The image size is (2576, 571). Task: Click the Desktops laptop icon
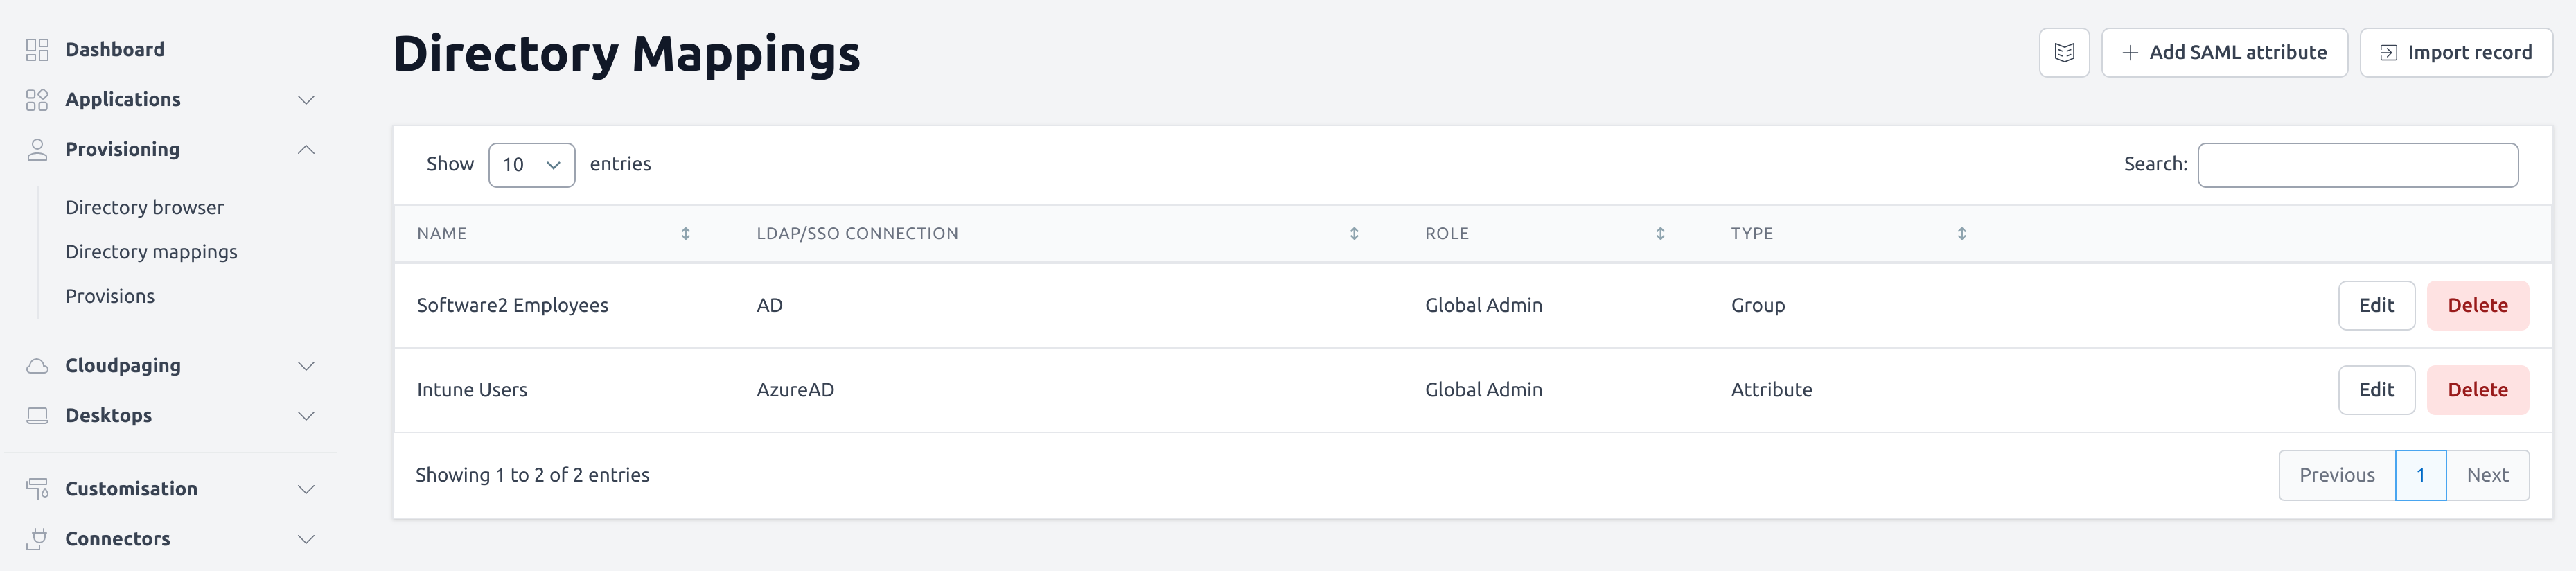37,416
